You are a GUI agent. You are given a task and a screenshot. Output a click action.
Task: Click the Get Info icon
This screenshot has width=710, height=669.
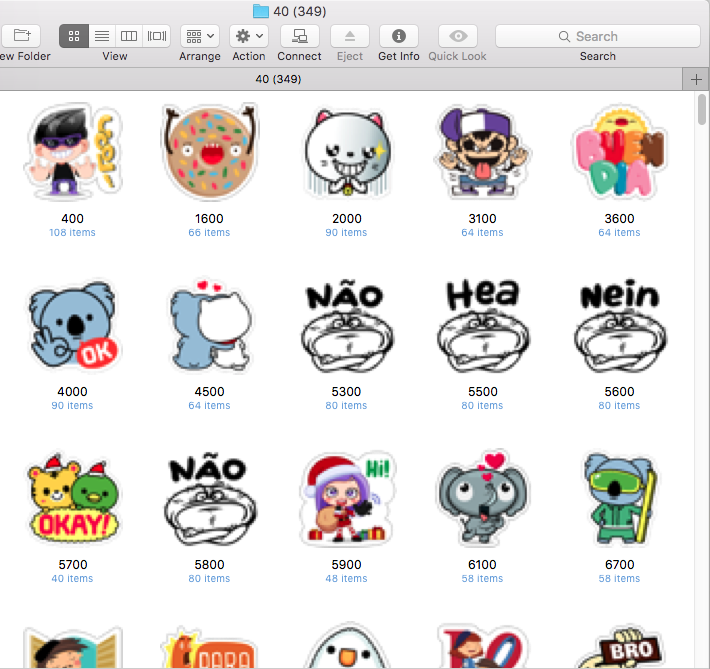tap(399, 36)
